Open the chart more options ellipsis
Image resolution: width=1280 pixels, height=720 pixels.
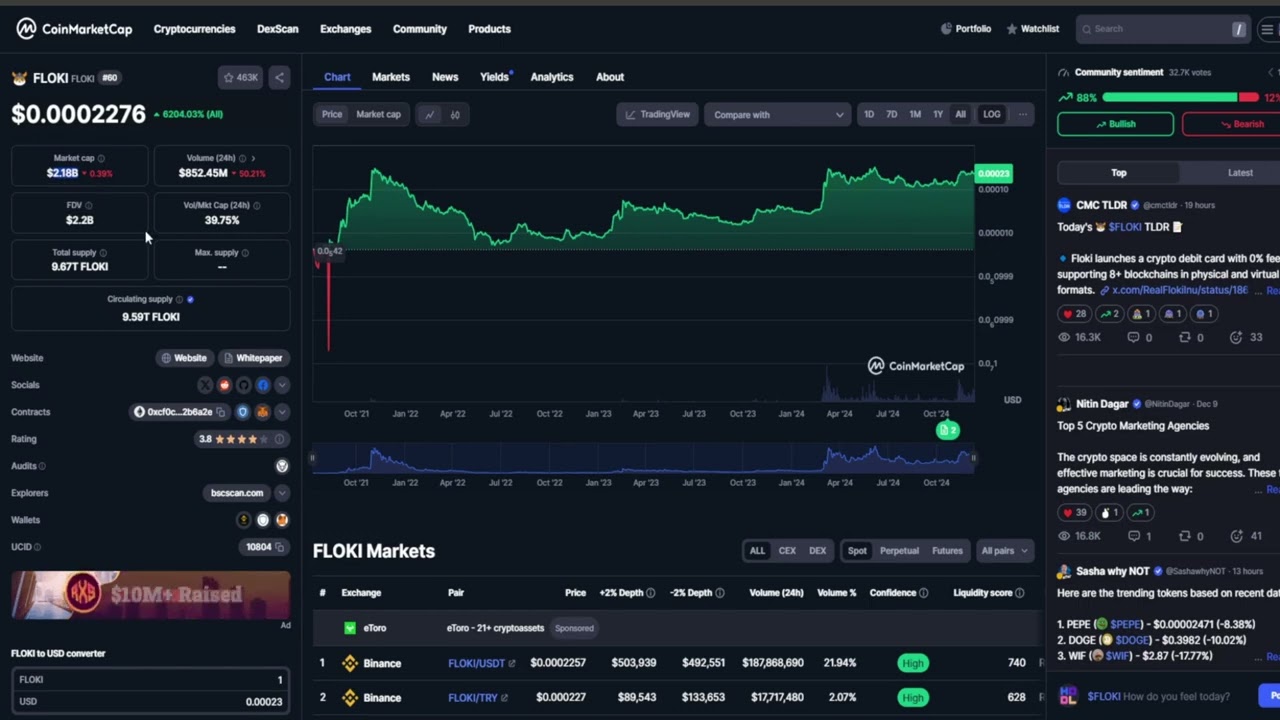tap(1022, 114)
